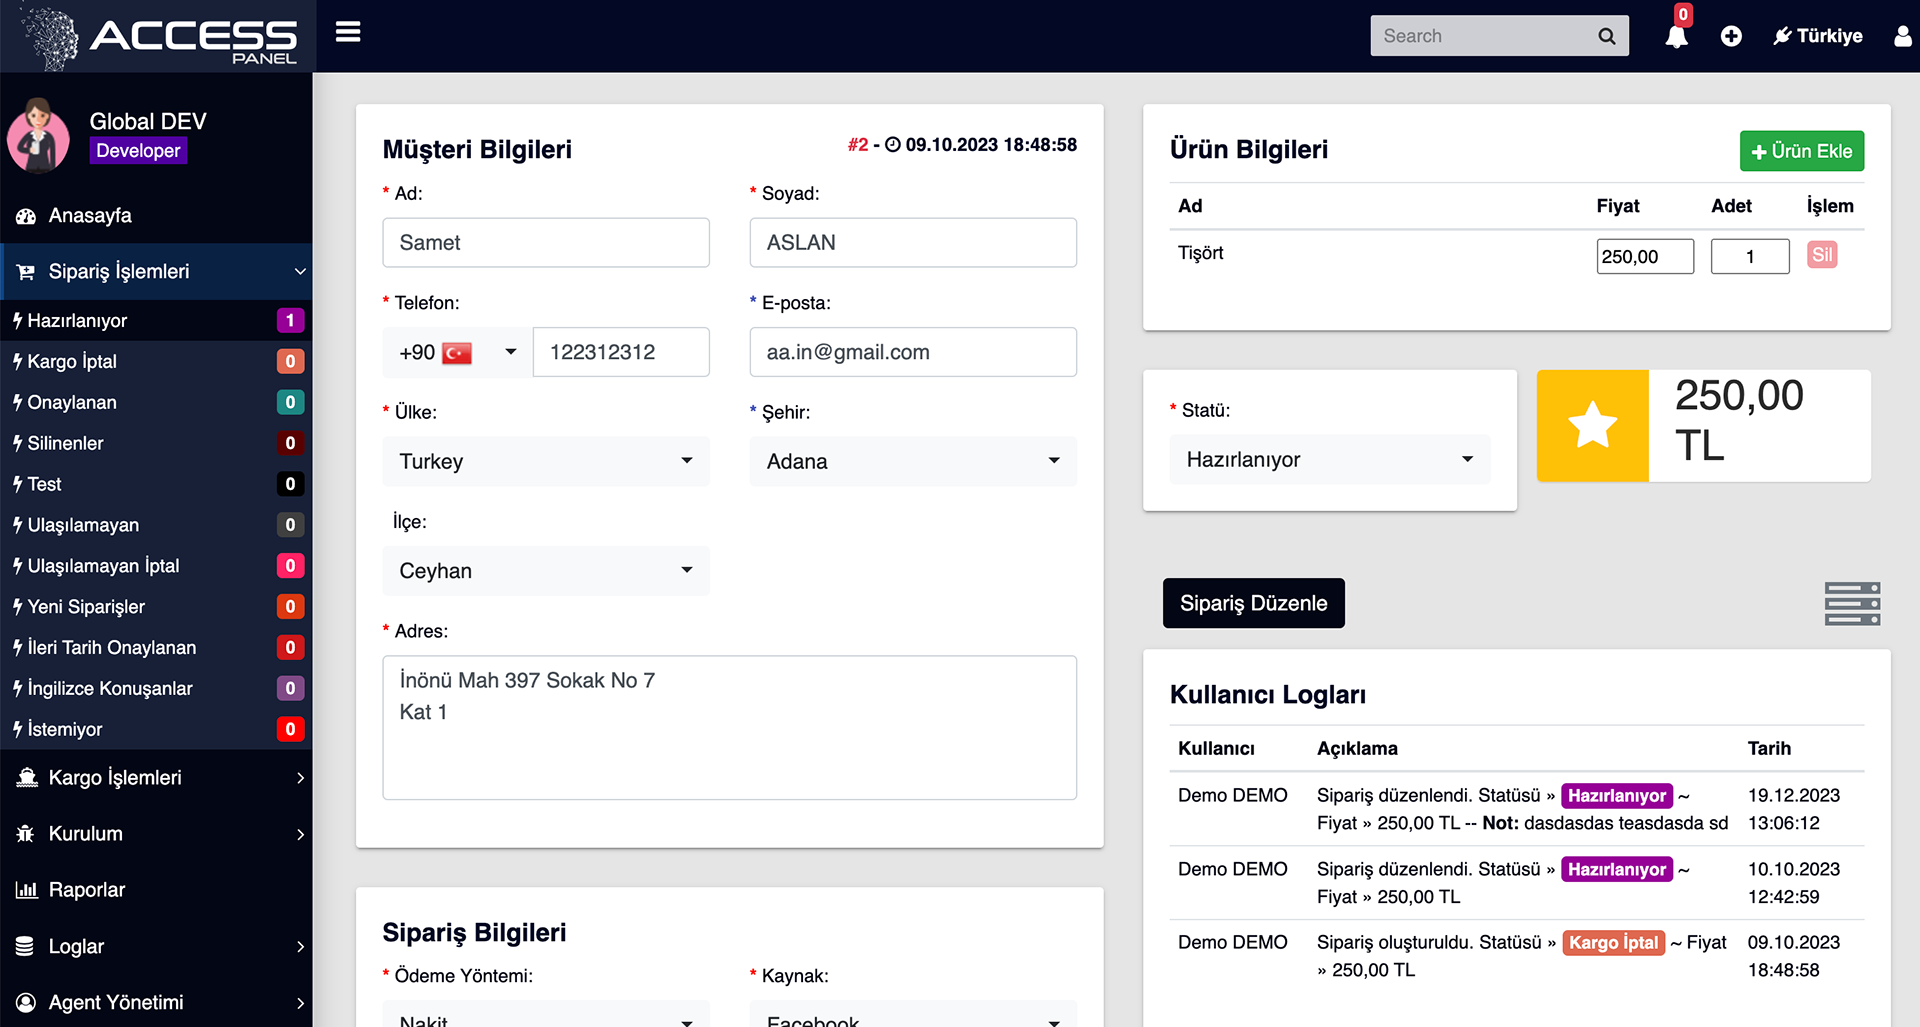
Task: Open the Kargo İptal orders list
Action: point(156,362)
